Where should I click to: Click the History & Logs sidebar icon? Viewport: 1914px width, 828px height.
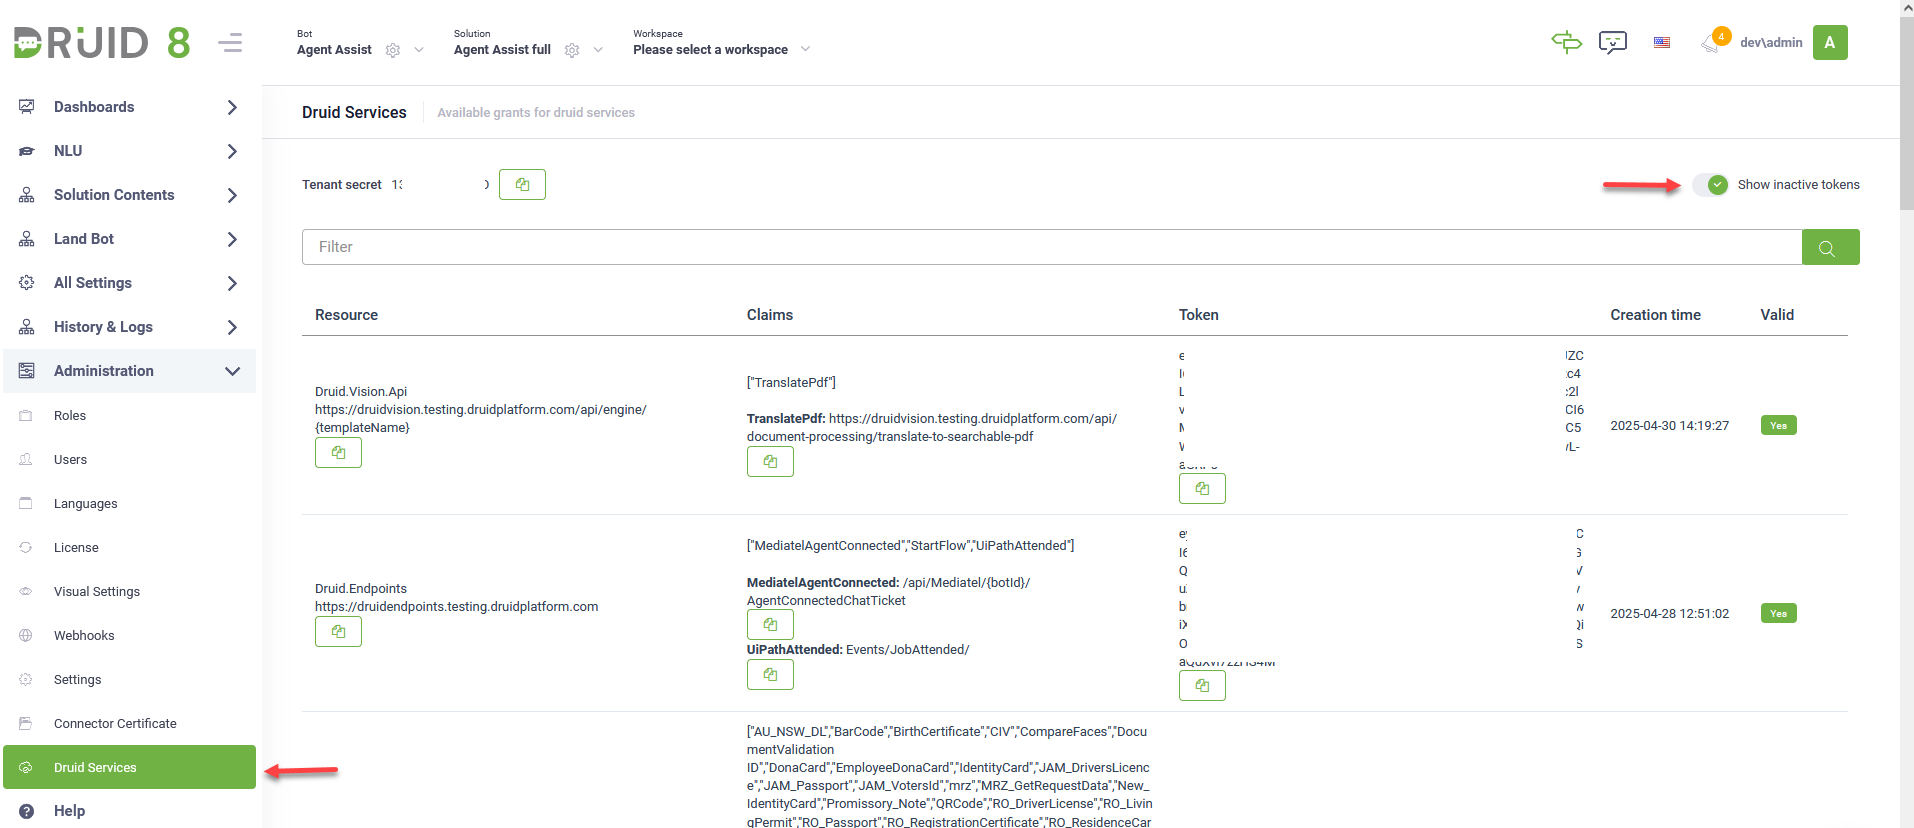(x=27, y=327)
